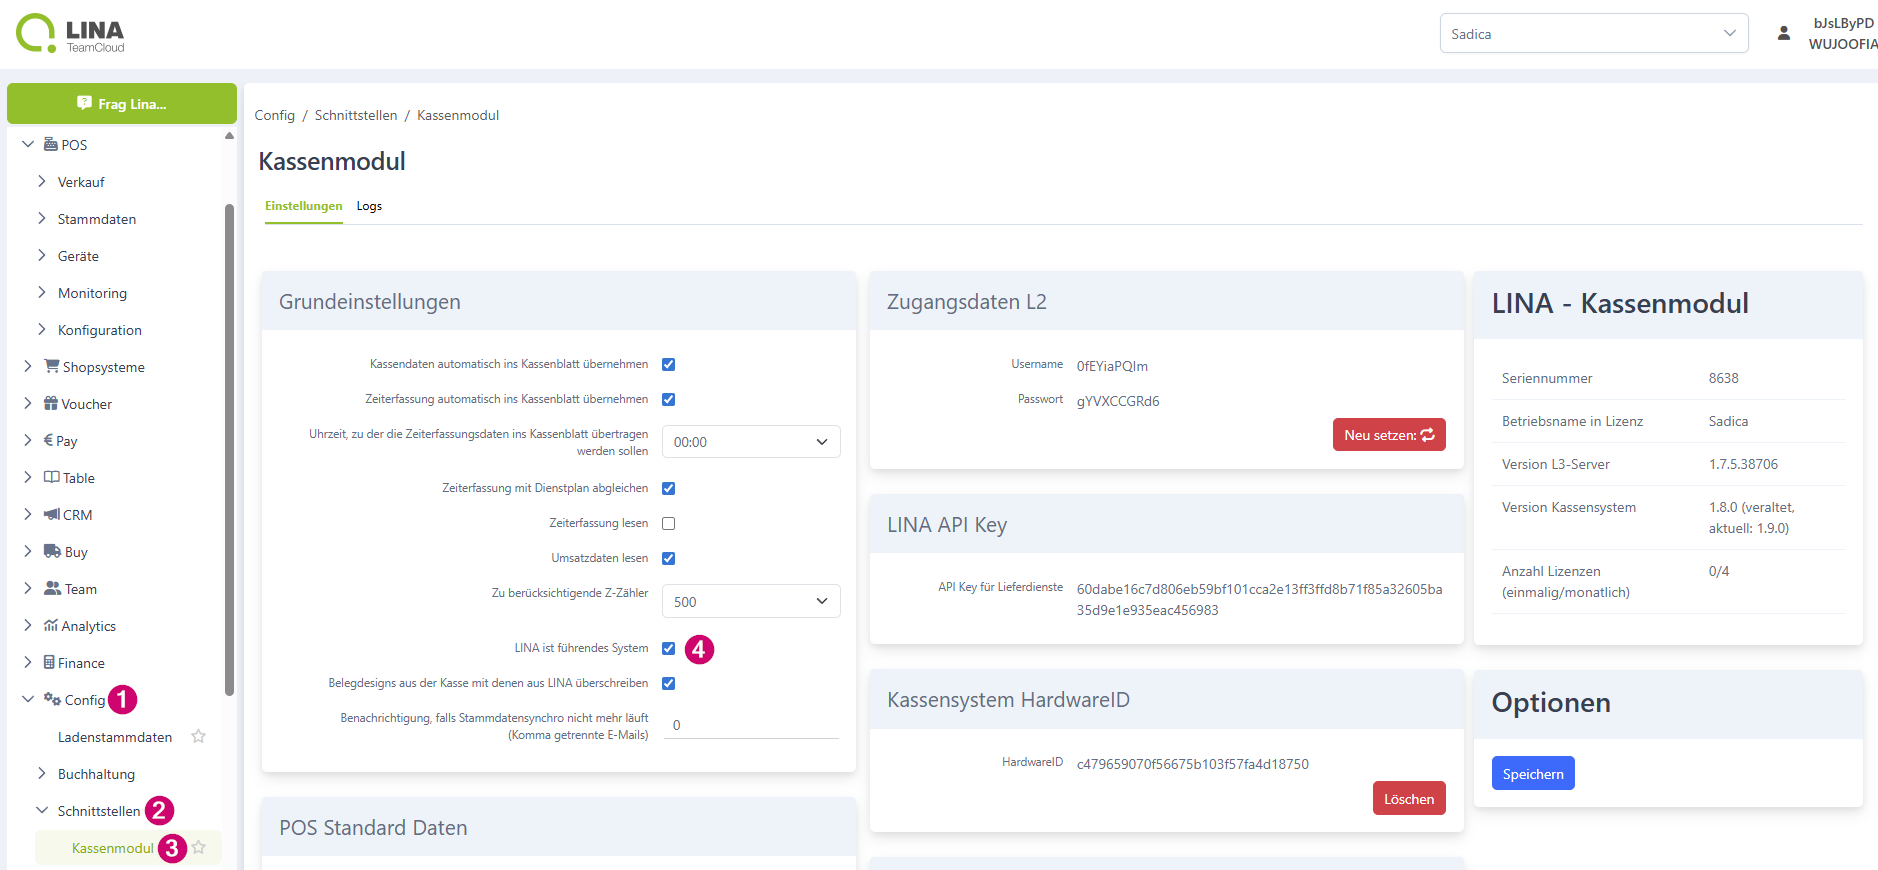The image size is (1878, 870).
Task: Open the Uhrzeit 00:00 dropdown
Action: click(x=751, y=442)
